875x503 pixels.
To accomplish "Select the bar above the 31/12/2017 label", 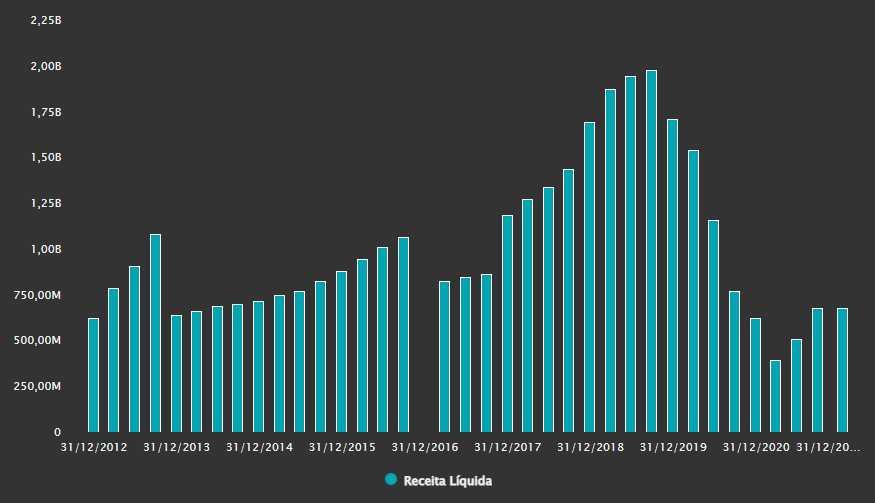I will tap(507, 324).
